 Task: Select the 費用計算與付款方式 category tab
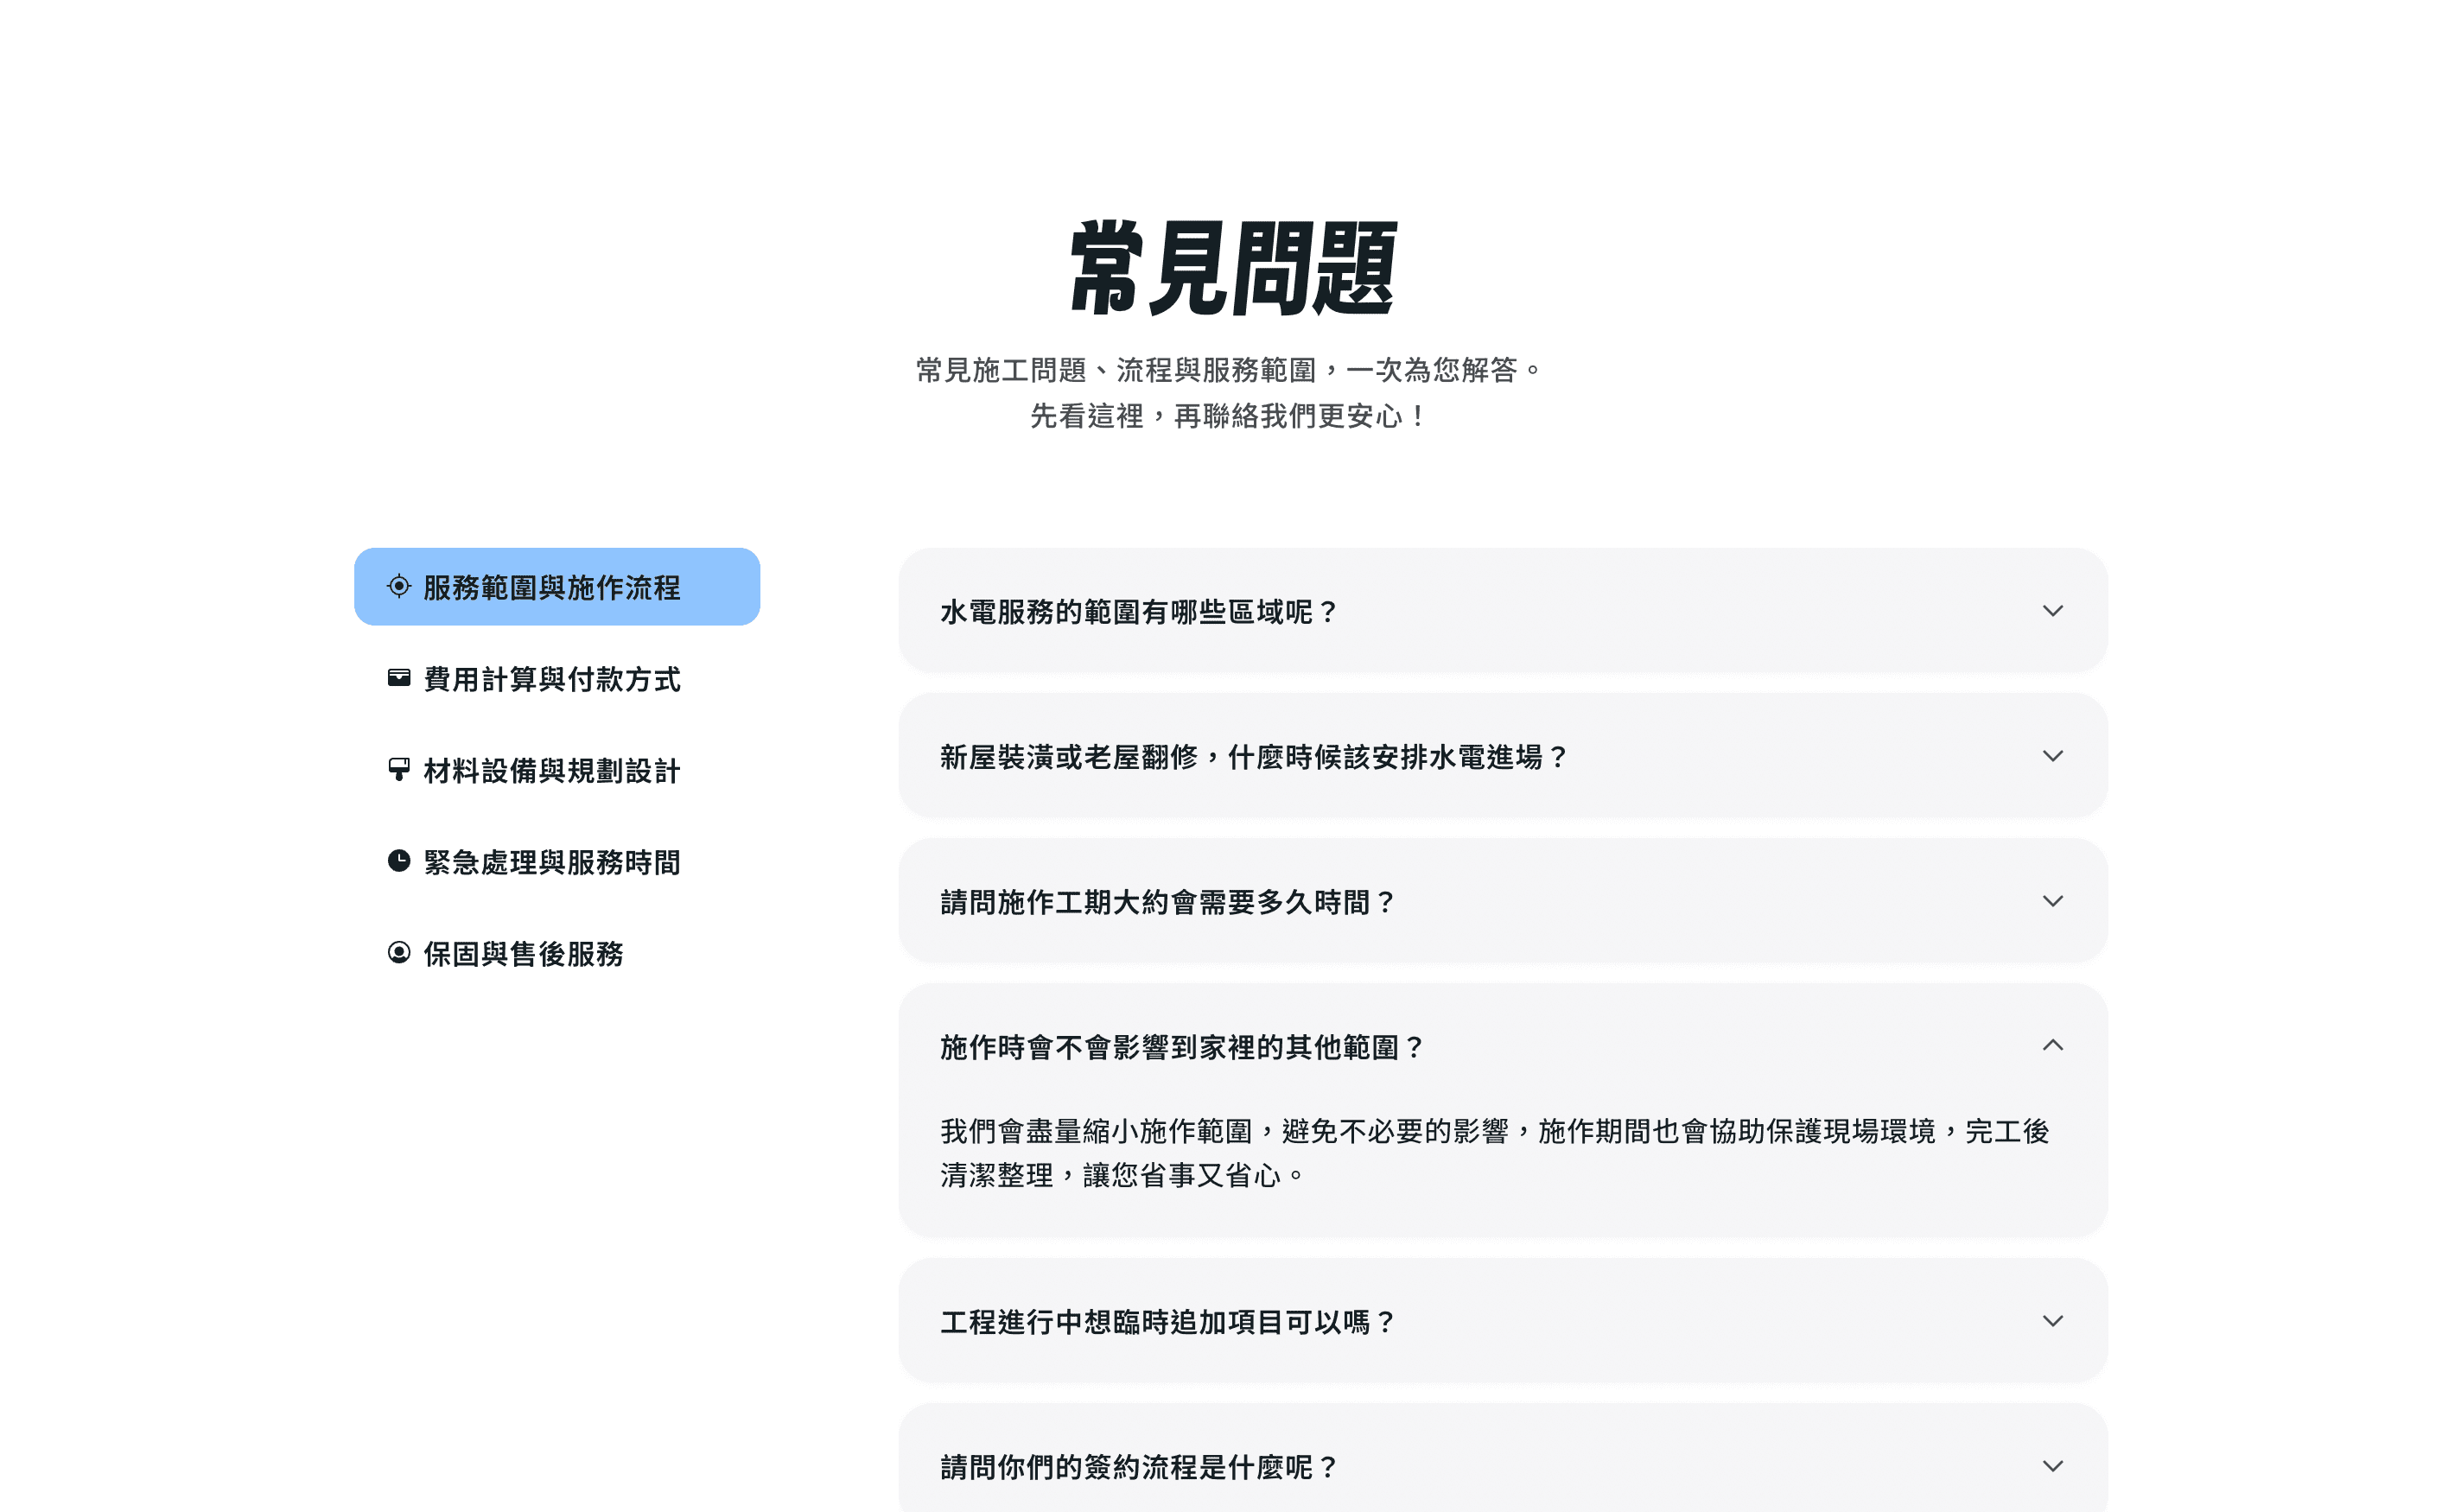(x=551, y=679)
